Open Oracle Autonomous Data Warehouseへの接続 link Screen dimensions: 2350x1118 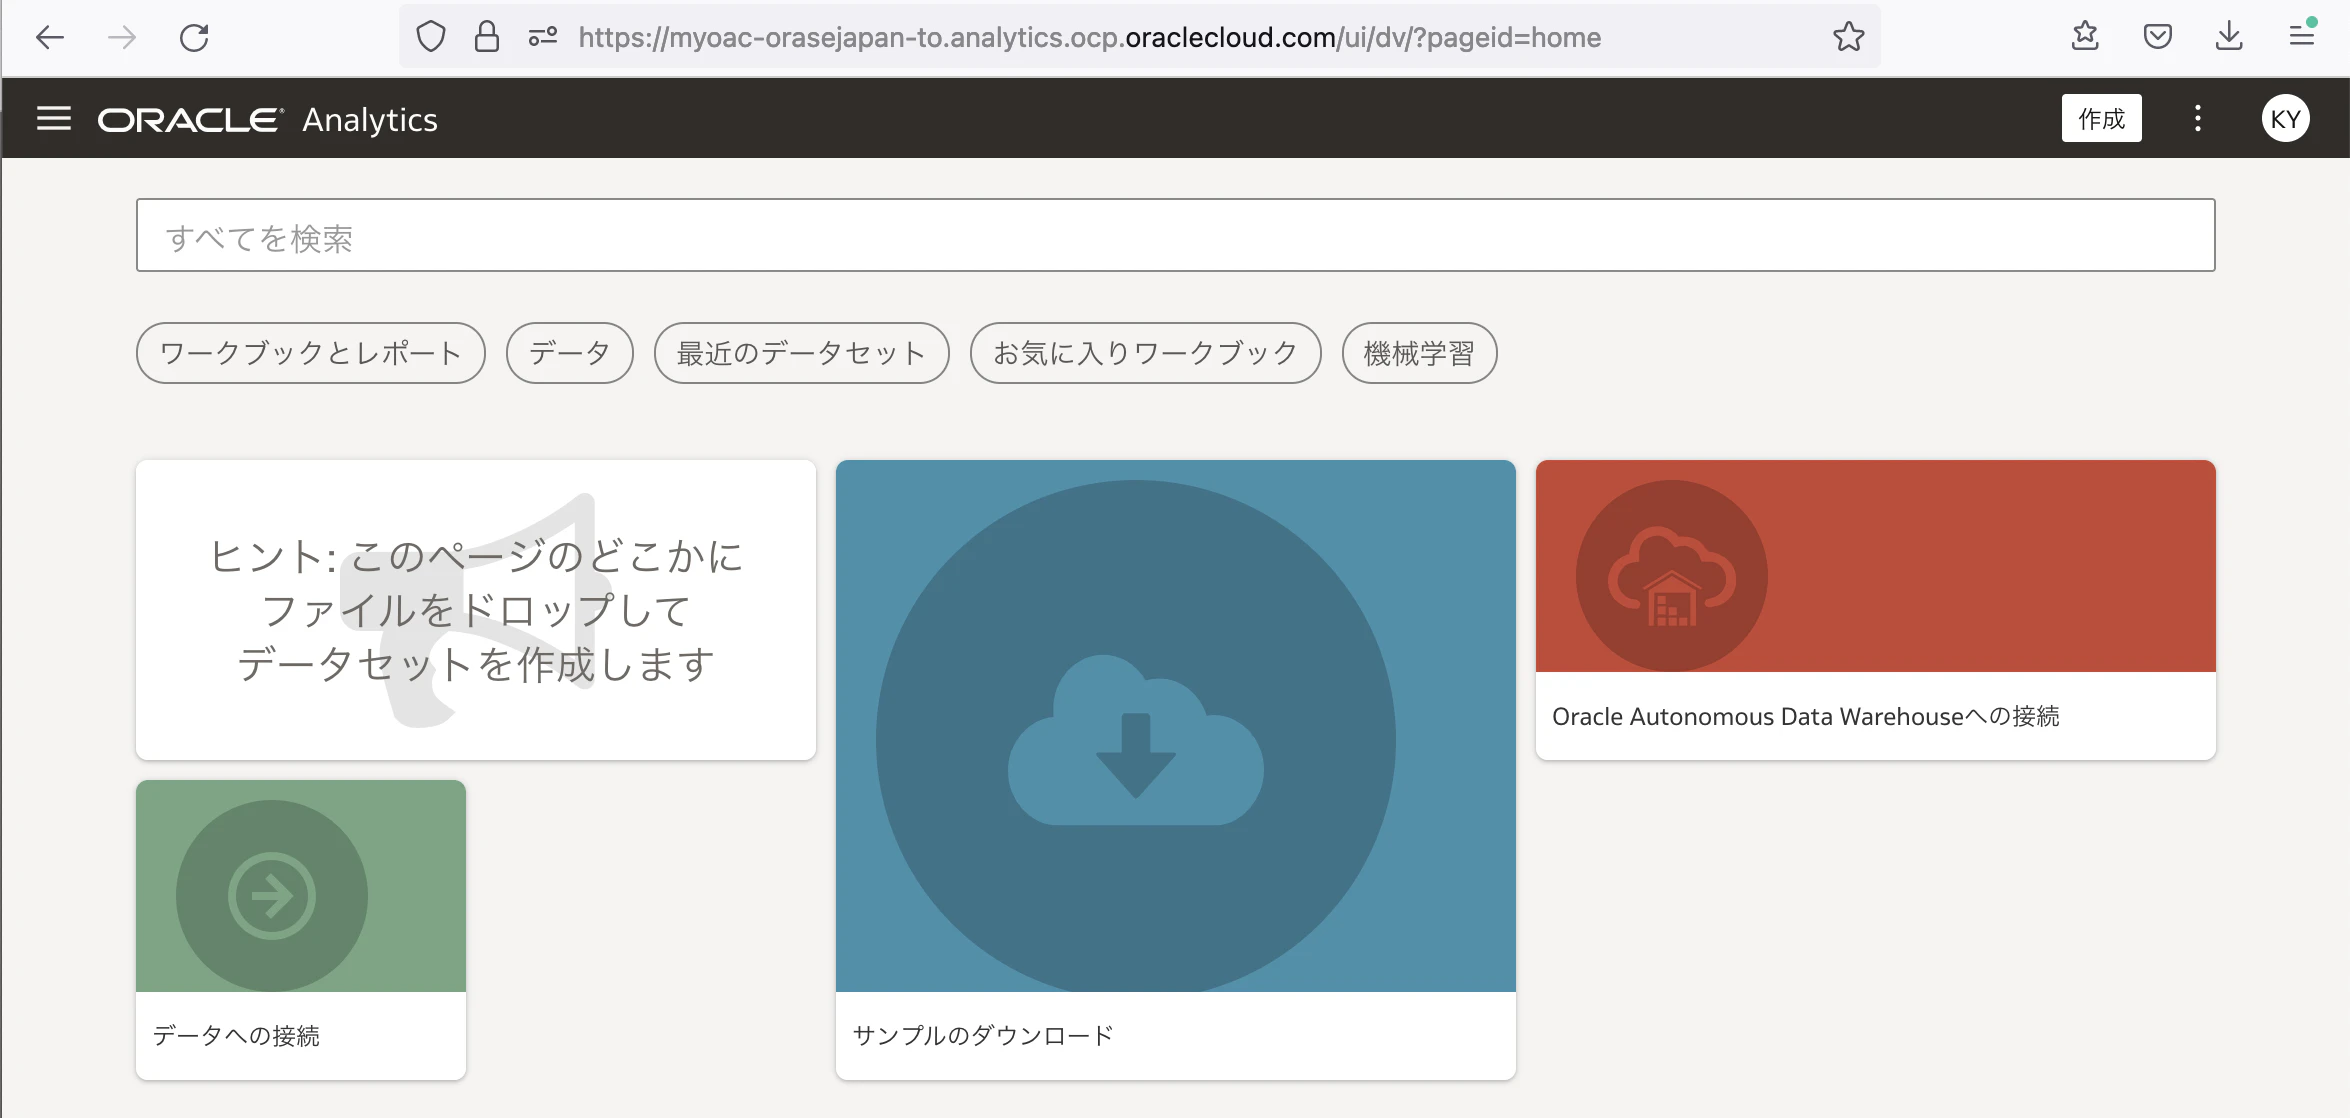(1805, 717)
